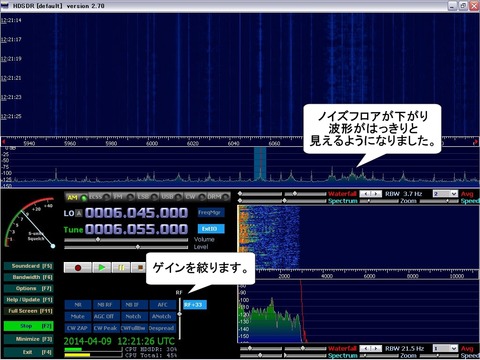Toggle the NB RF noise blanker
Screen dimensions: 480x360
pos(105,305)
